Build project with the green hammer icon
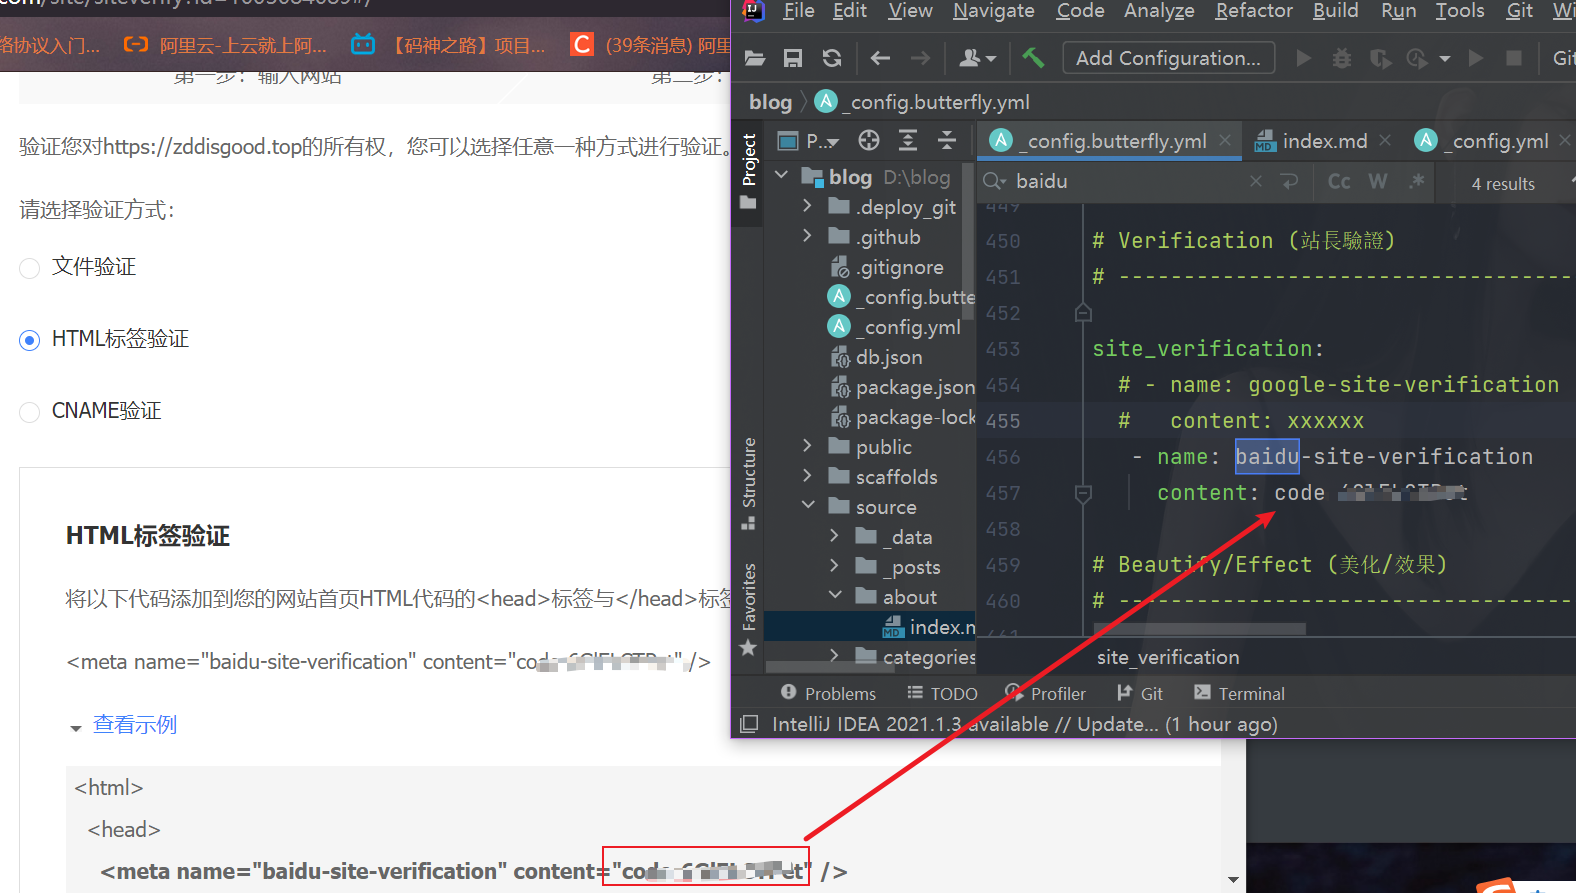The width and height of the screenshot is (1576, 893). [x=1033, y=58]
